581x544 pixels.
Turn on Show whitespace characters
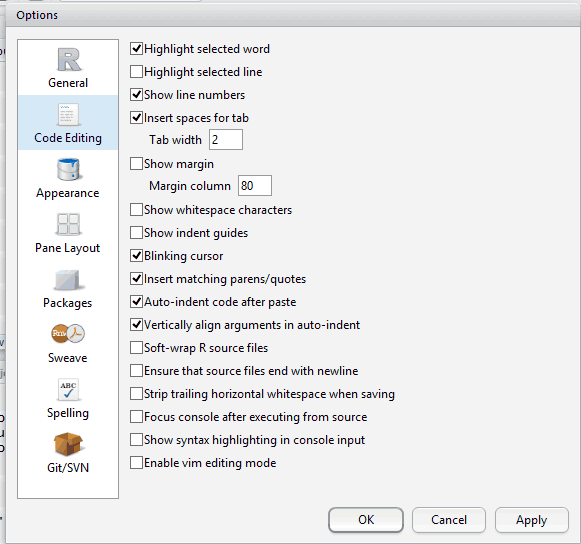coord(136,209)
